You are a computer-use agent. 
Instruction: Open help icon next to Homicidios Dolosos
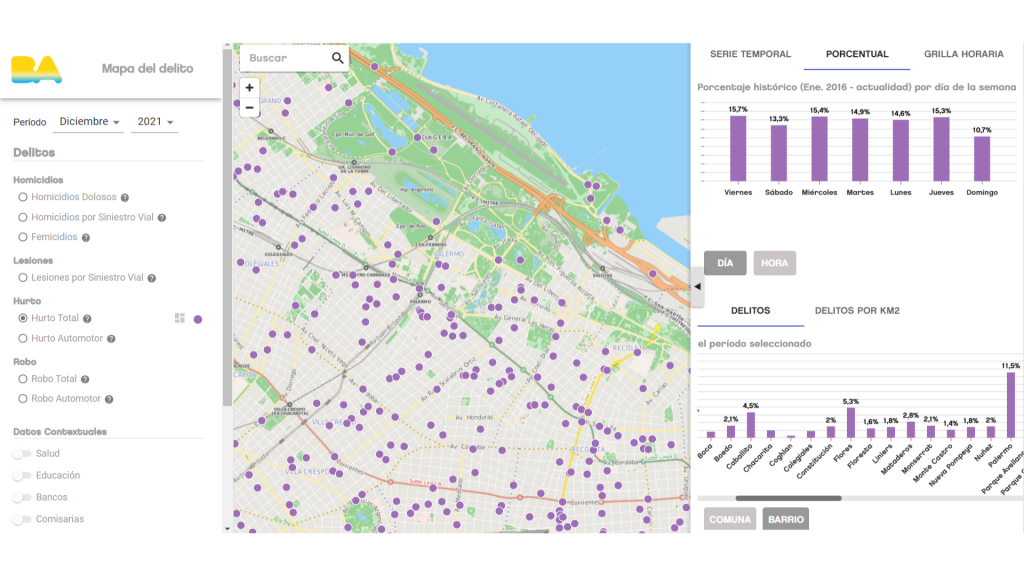(125, 198)
